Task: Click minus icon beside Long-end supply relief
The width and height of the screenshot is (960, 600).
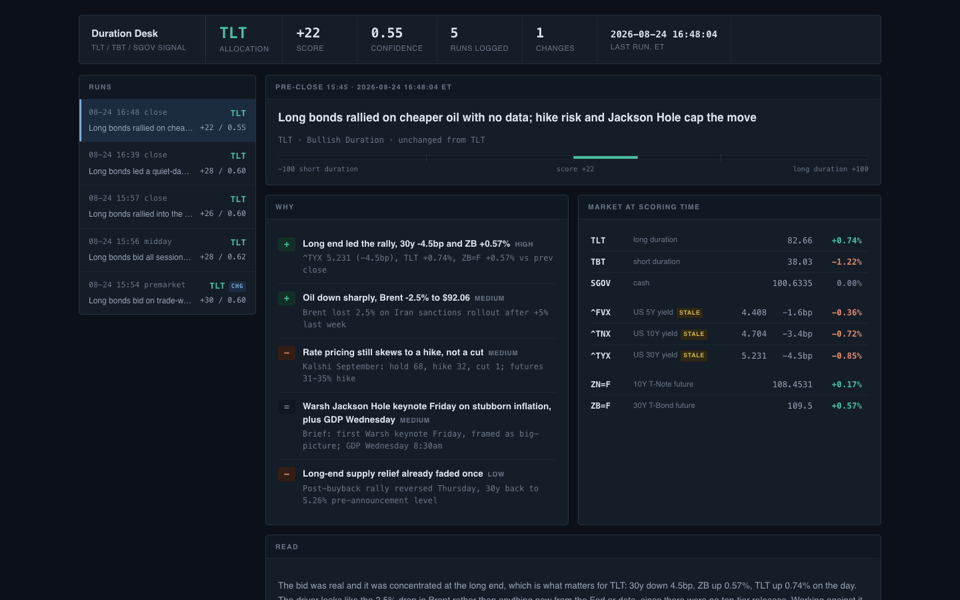Action: click(x=287, y=474)
